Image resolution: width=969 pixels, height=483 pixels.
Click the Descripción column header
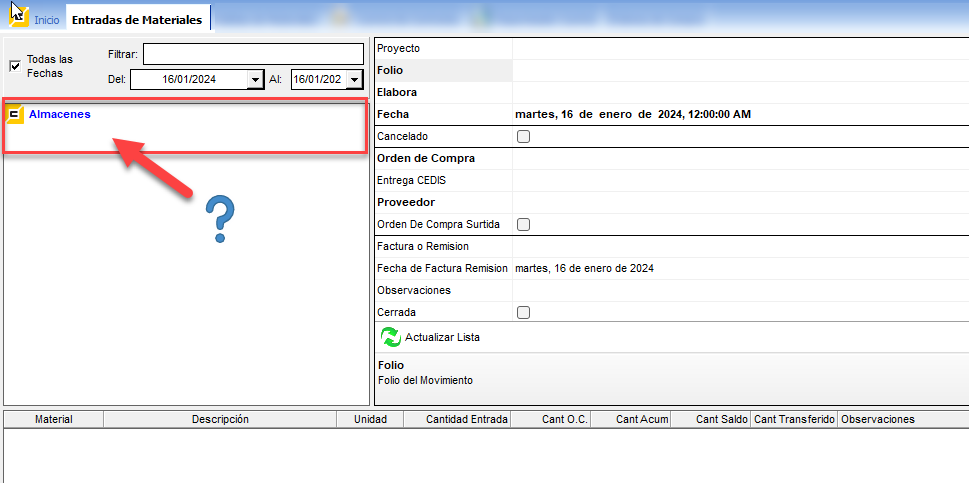220,419
